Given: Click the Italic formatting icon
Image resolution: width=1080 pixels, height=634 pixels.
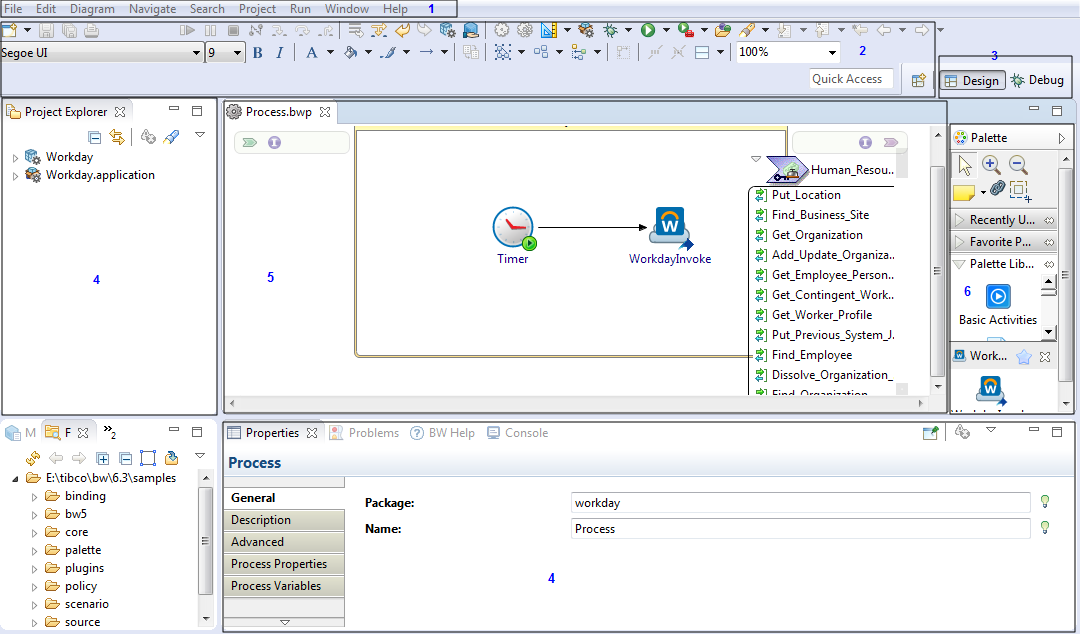Looking at the screenshot, I should coord(280,53).
